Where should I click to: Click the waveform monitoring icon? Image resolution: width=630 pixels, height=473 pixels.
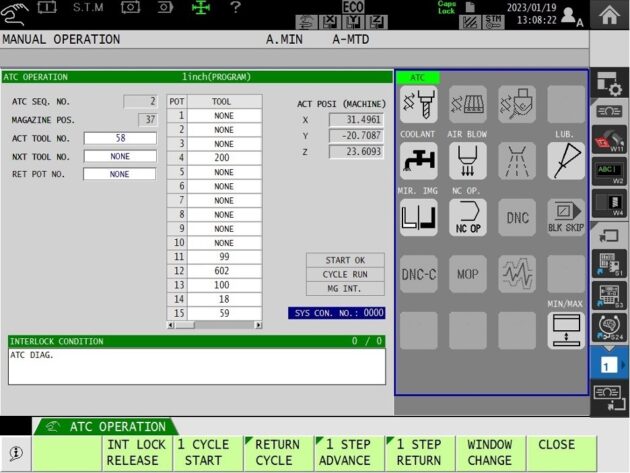tap(517, 274)
